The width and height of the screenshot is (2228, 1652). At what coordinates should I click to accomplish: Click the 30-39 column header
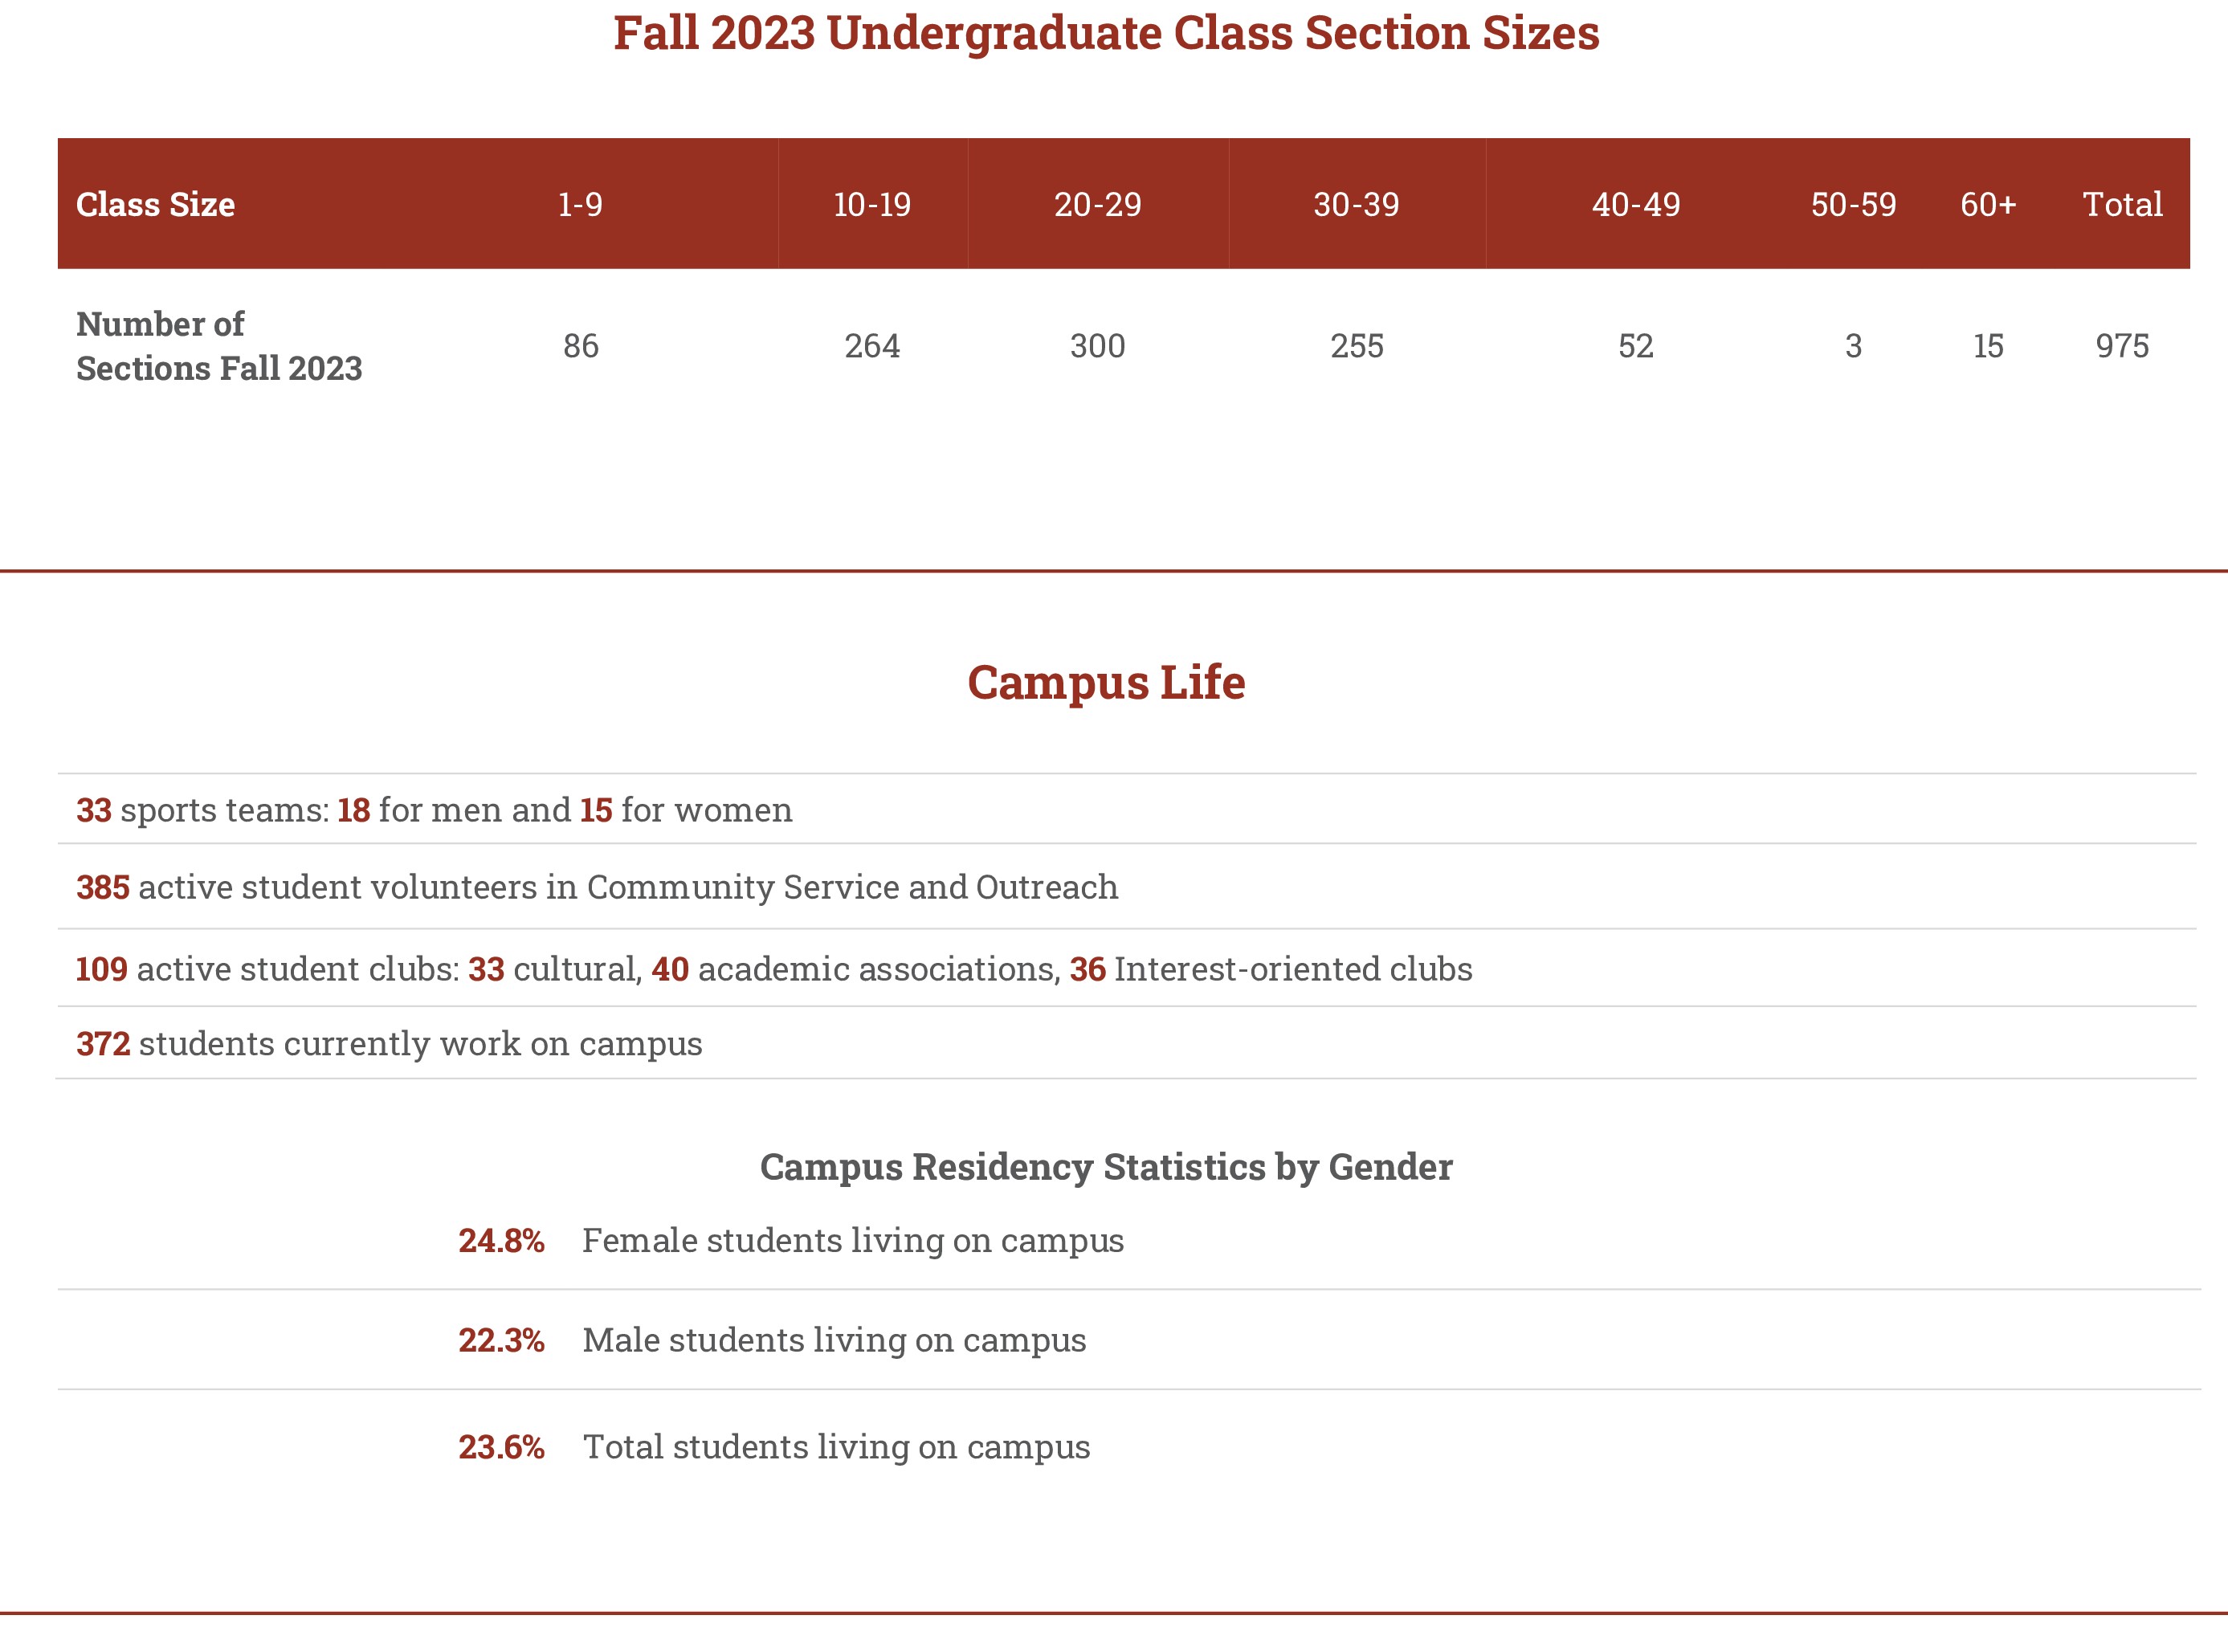click(1356, 204)
